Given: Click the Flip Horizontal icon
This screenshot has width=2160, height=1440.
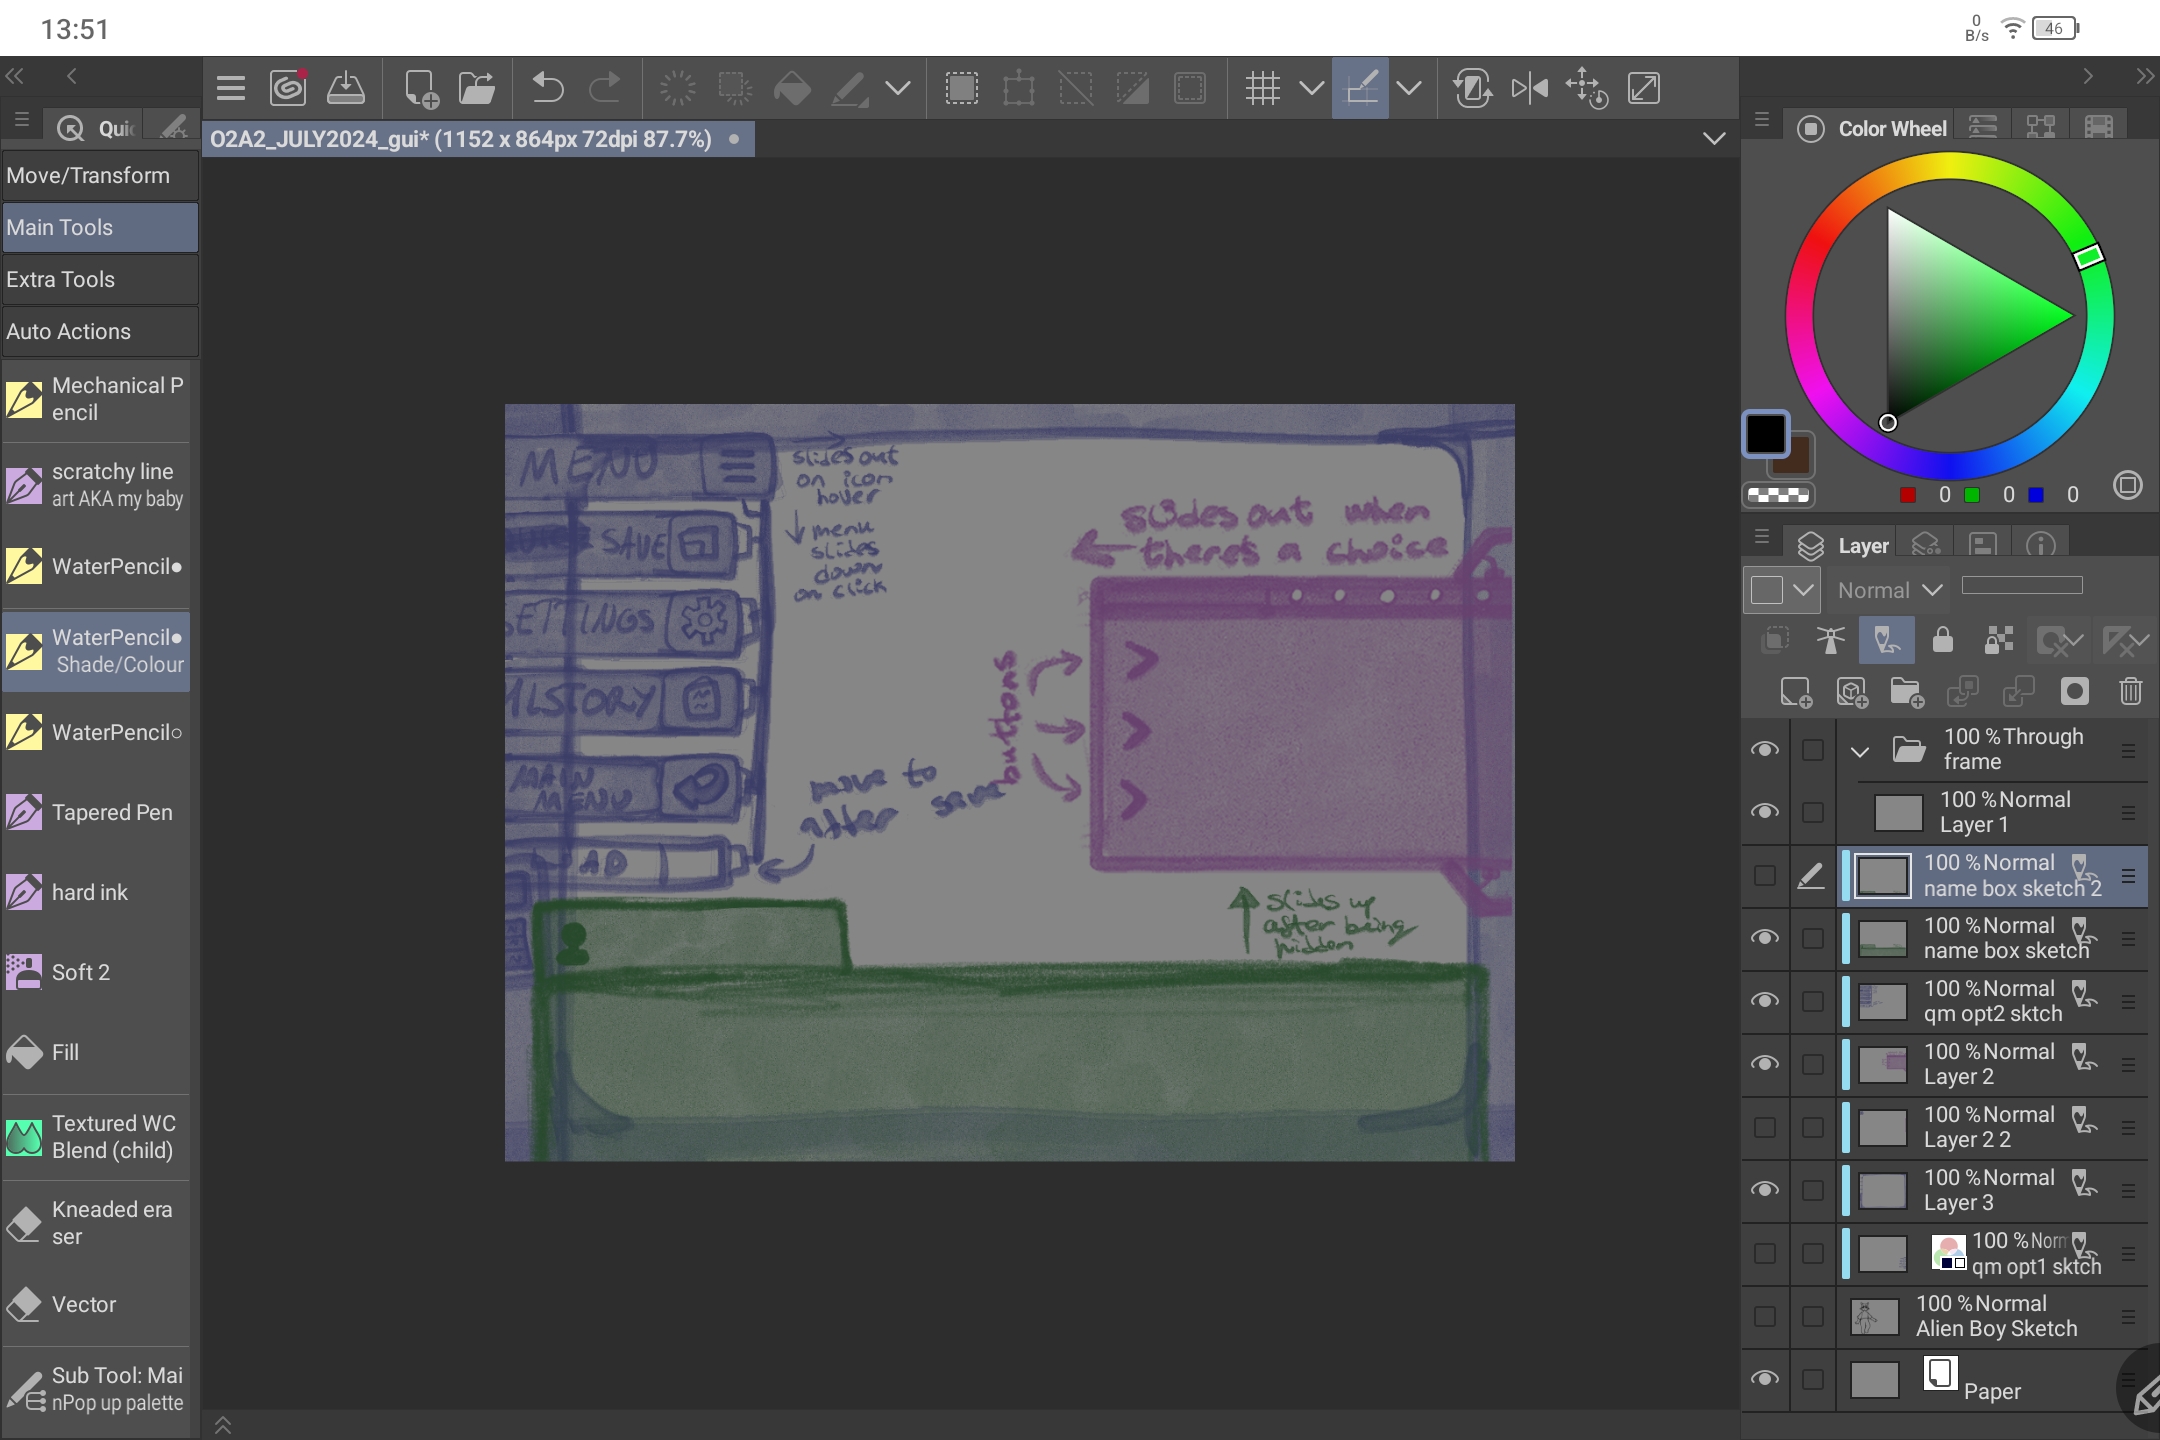Looking at the screenshot, I should (1529, 89).
